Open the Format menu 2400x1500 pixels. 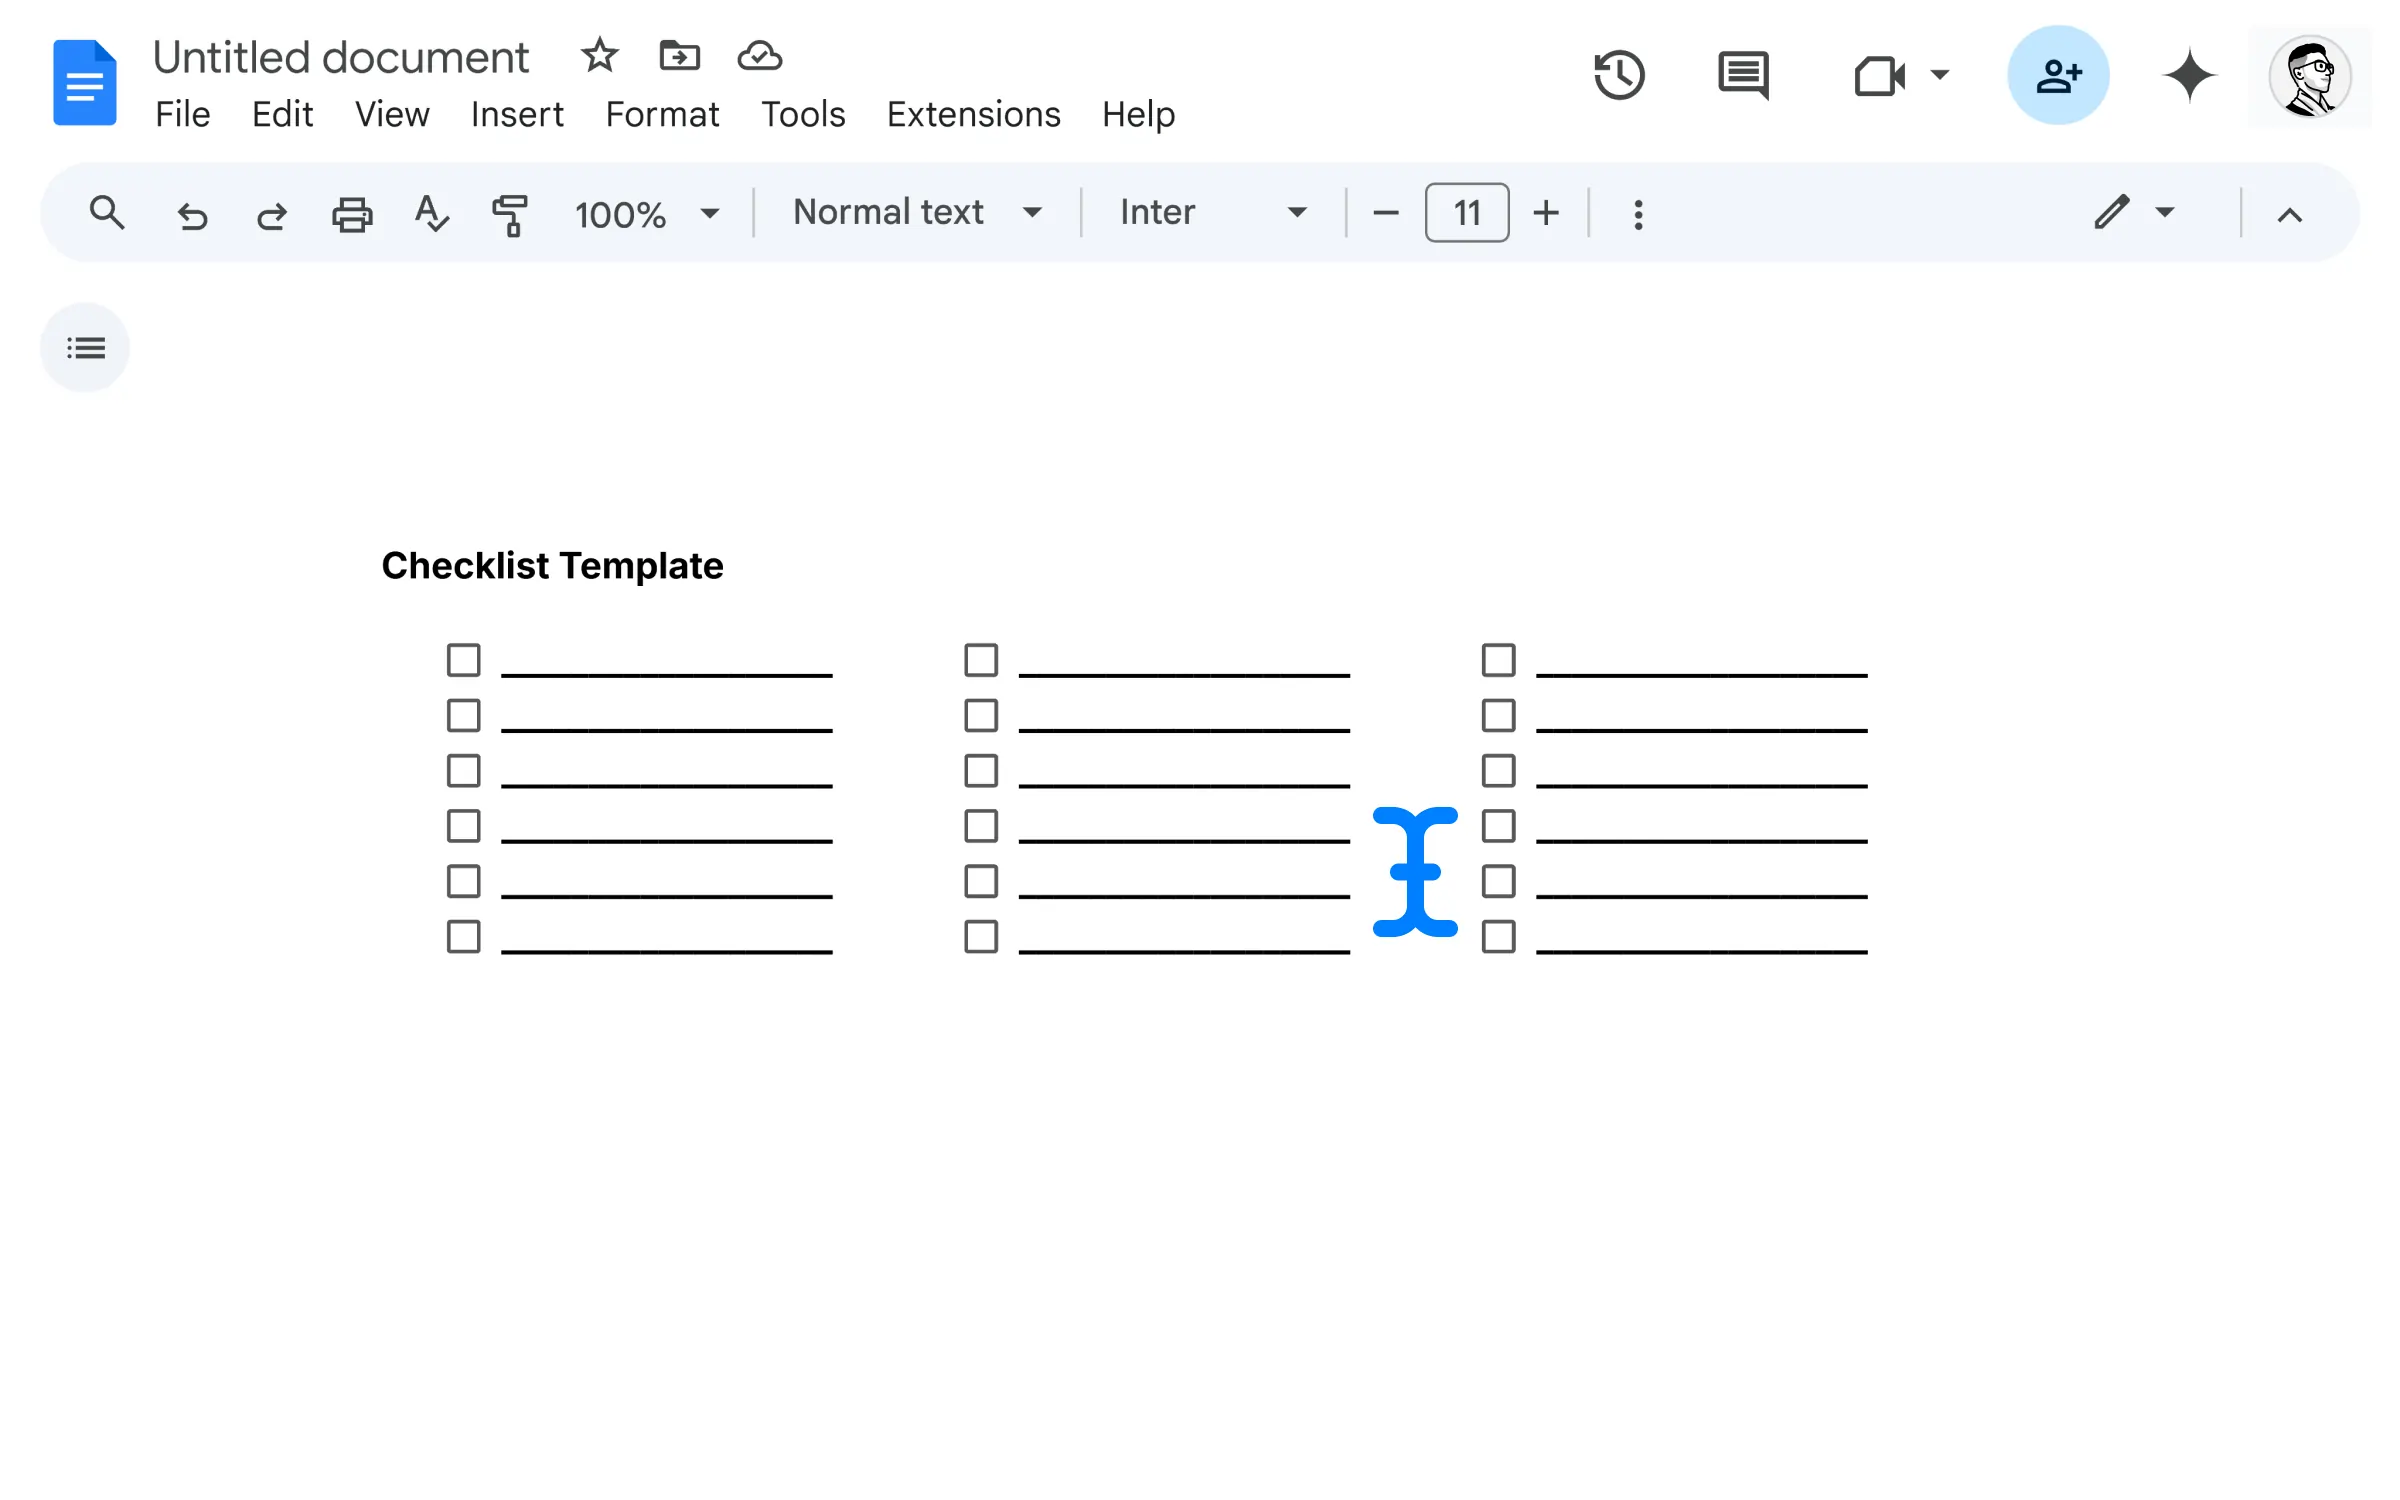tap(662, 114)
